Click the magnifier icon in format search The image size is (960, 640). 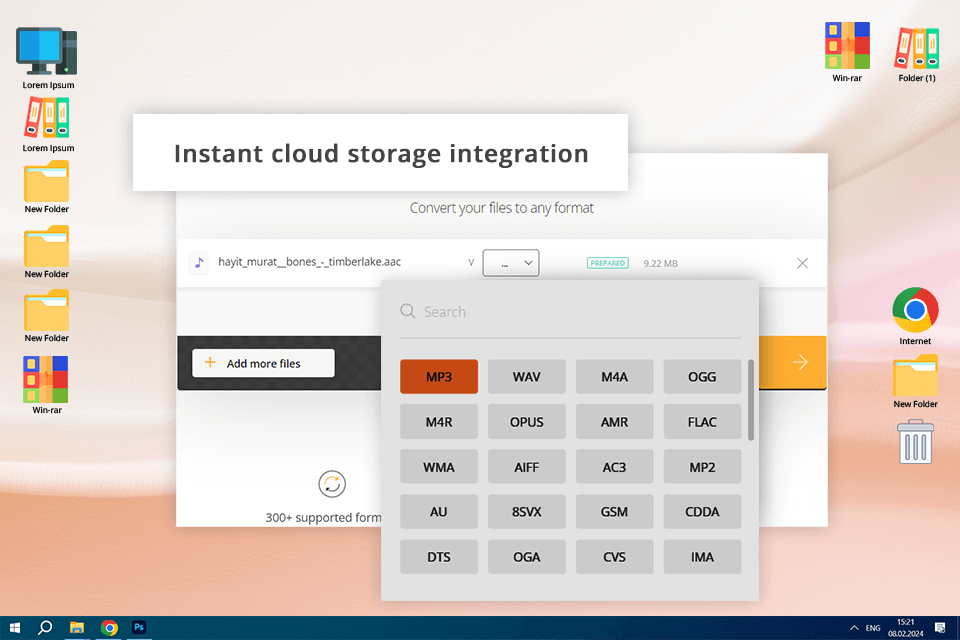coord(408,311)
